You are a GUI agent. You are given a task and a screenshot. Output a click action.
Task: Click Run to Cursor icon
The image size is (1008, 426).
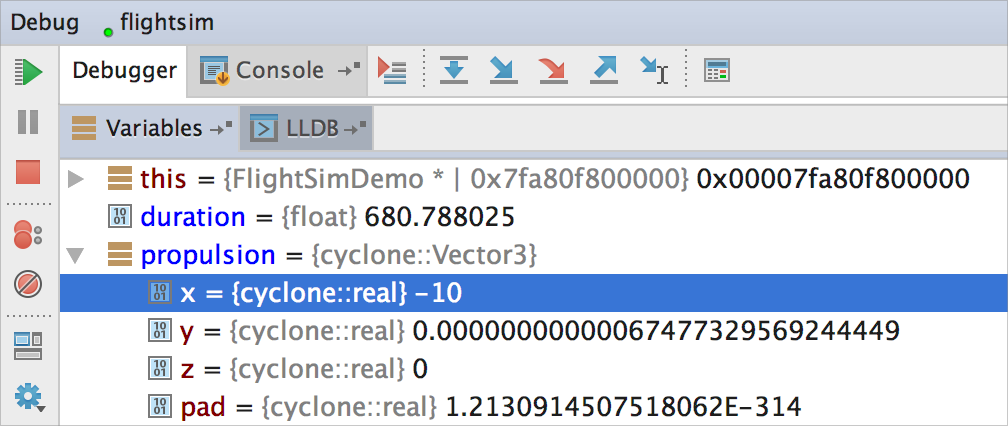(654, 70)
